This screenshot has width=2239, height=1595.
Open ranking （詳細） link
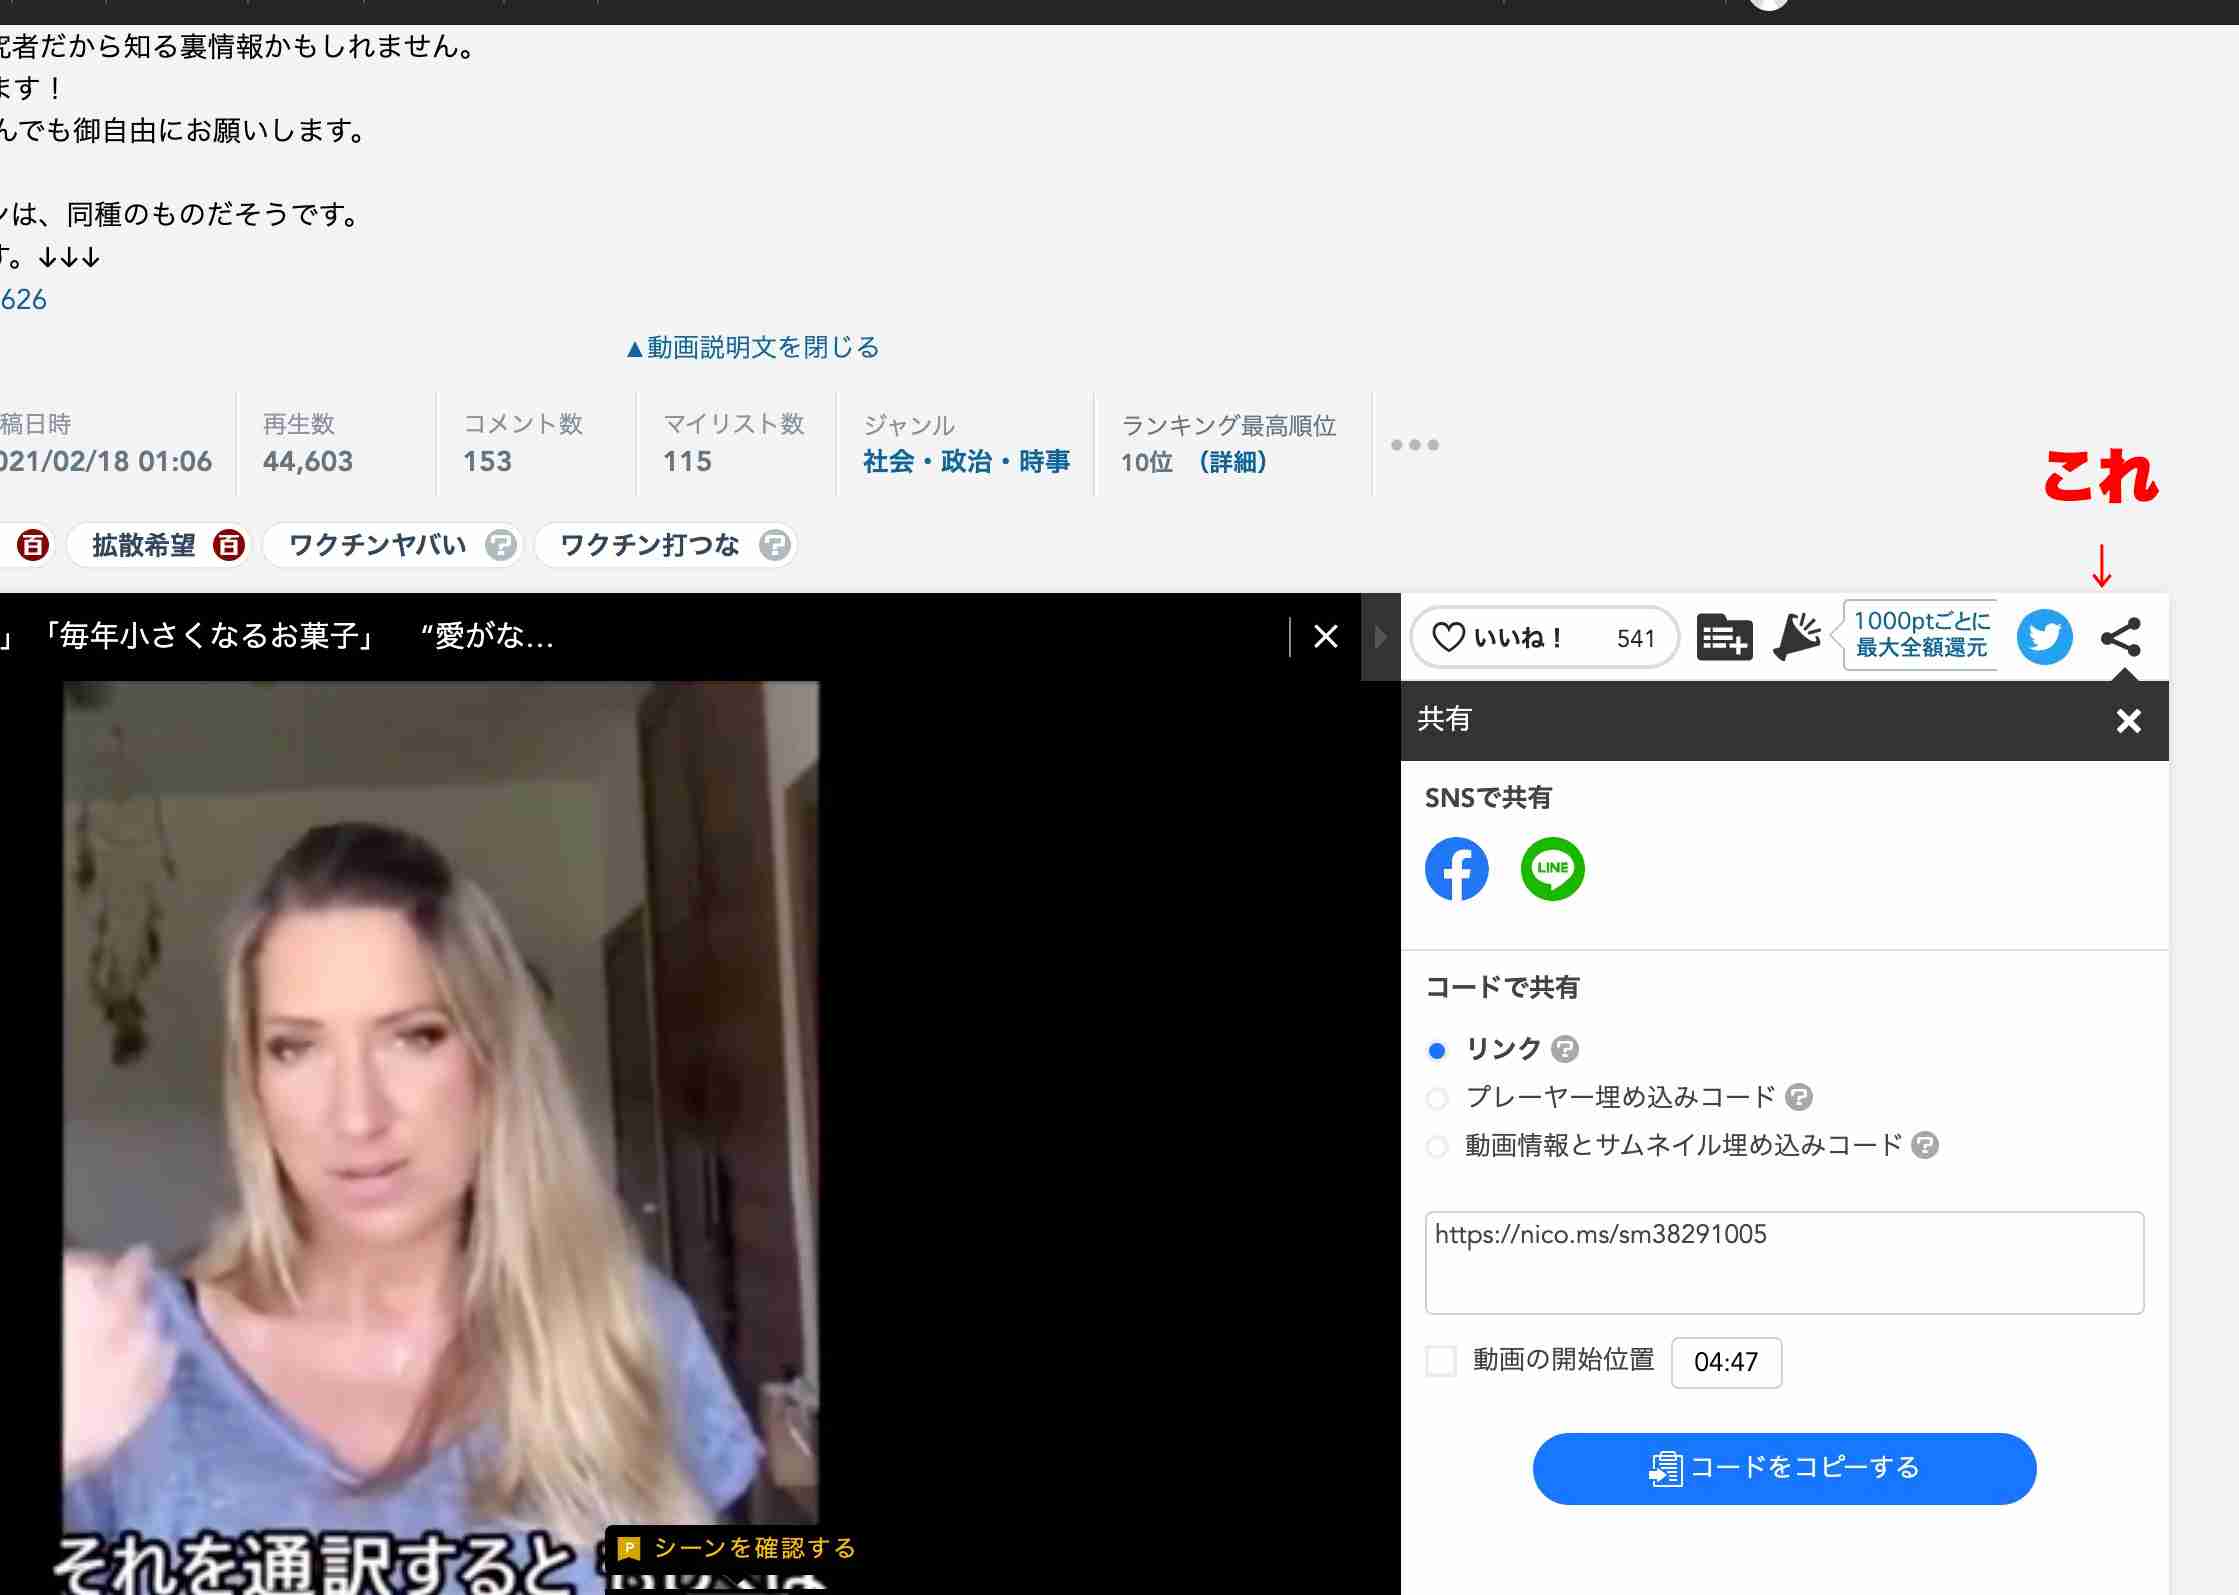[x=1232, y=461]
